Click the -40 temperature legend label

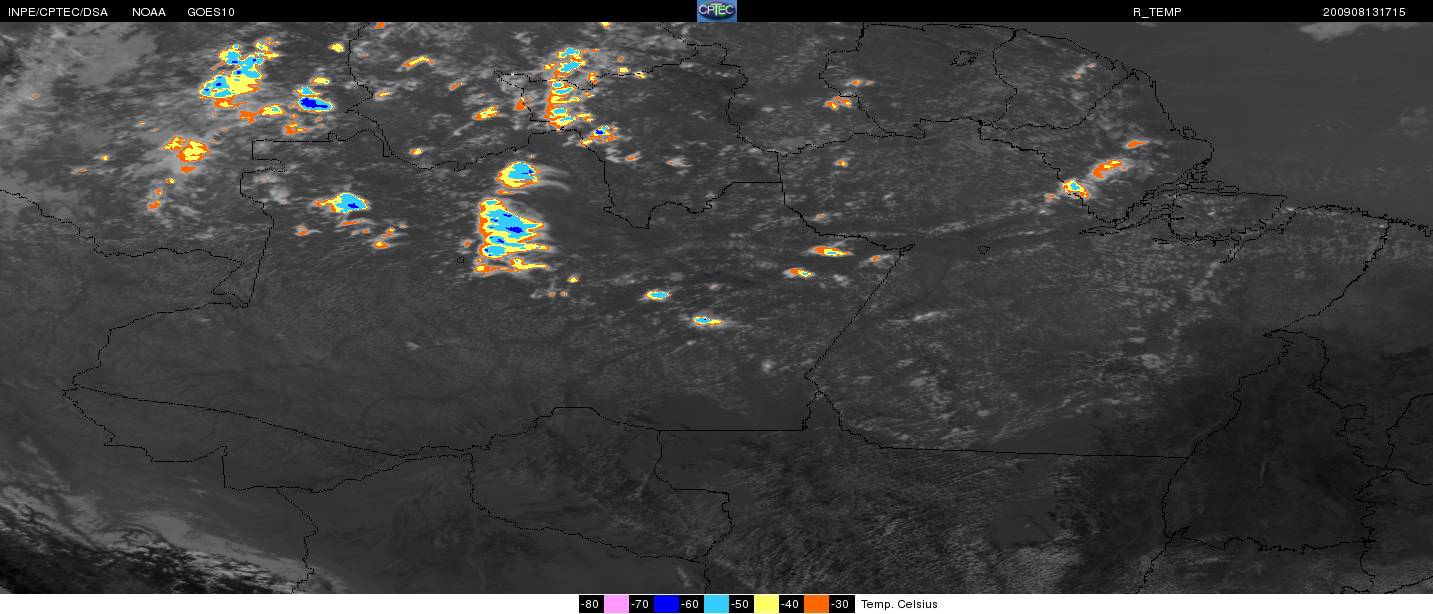pos(791,604)
